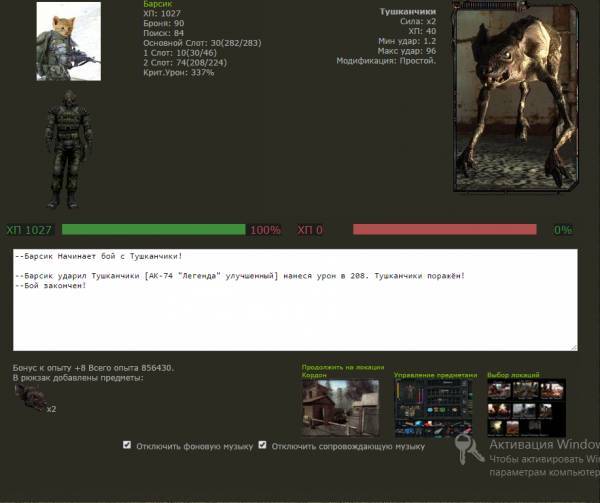Click the Броня: 90 stat text

click(163, 23)
